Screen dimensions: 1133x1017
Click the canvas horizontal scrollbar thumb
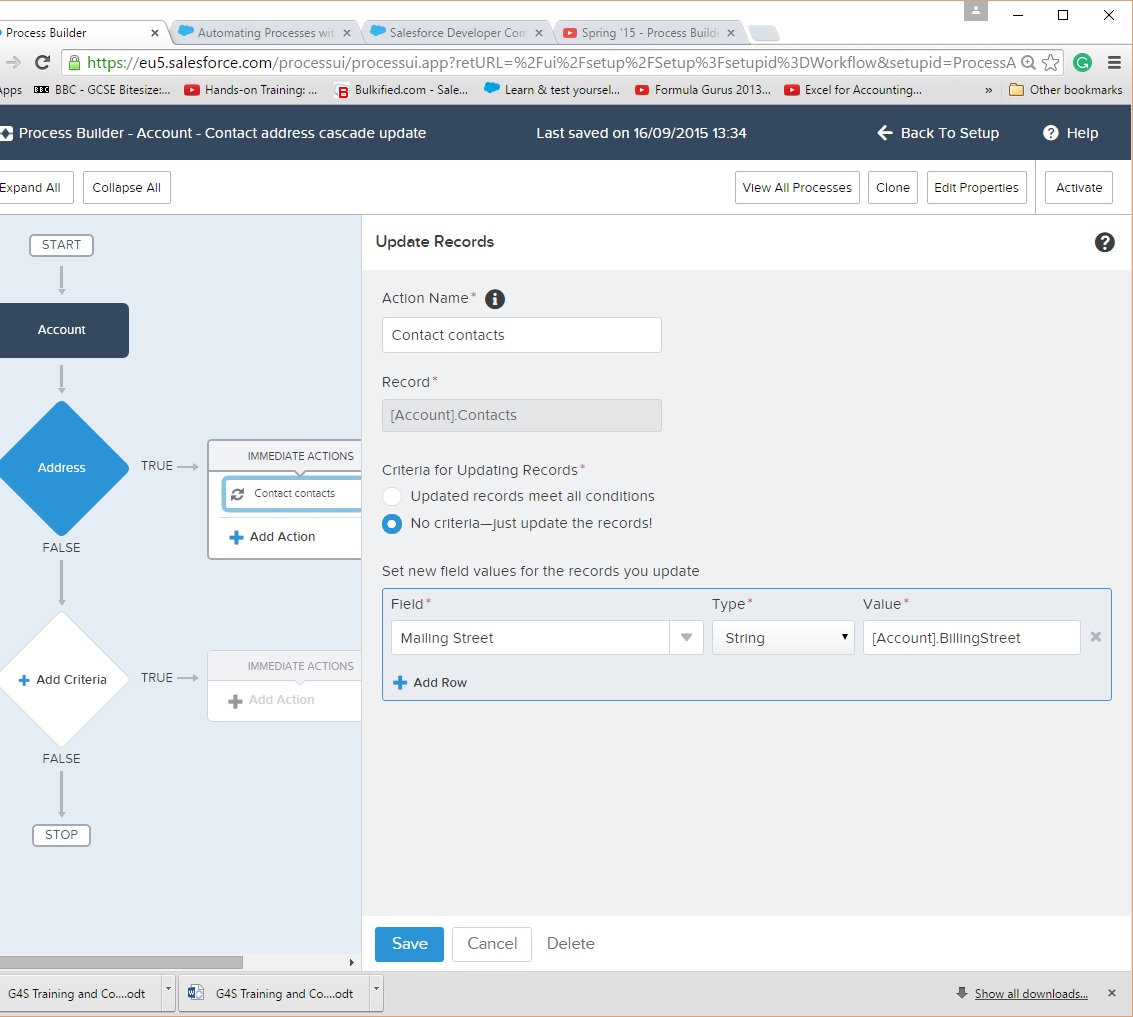coord(121,962)
